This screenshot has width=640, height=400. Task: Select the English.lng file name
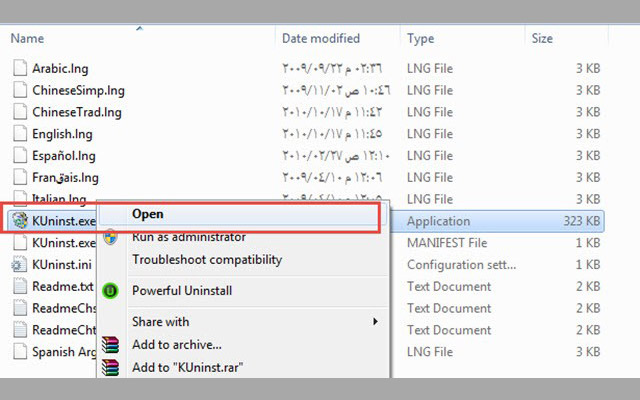[x=66, y=134]
